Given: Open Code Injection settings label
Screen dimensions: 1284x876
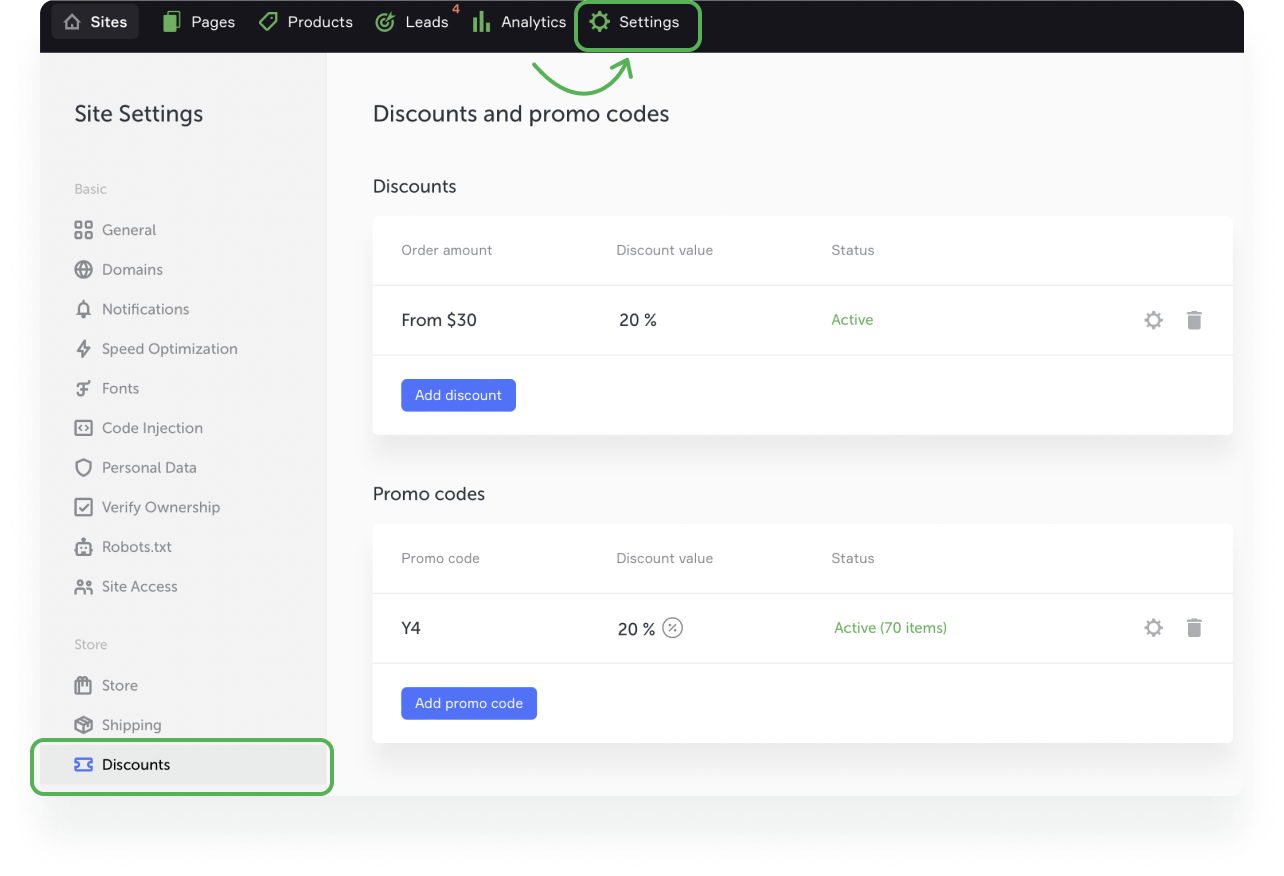Looking at the screenshot, I should [x=152, y=428].
